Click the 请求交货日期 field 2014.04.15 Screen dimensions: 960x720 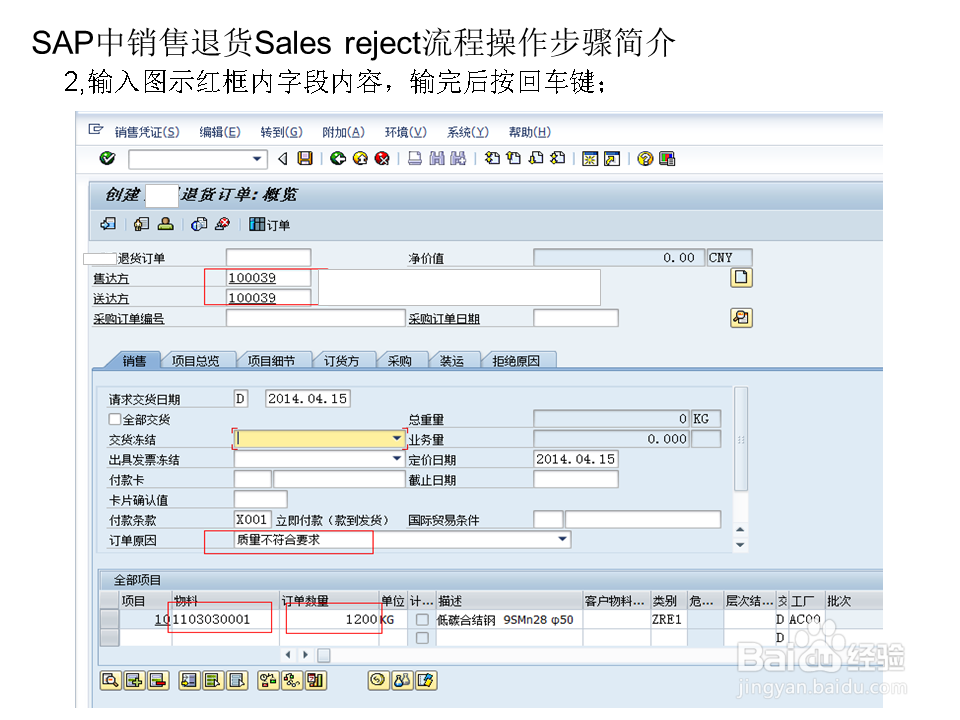point(307,399)
